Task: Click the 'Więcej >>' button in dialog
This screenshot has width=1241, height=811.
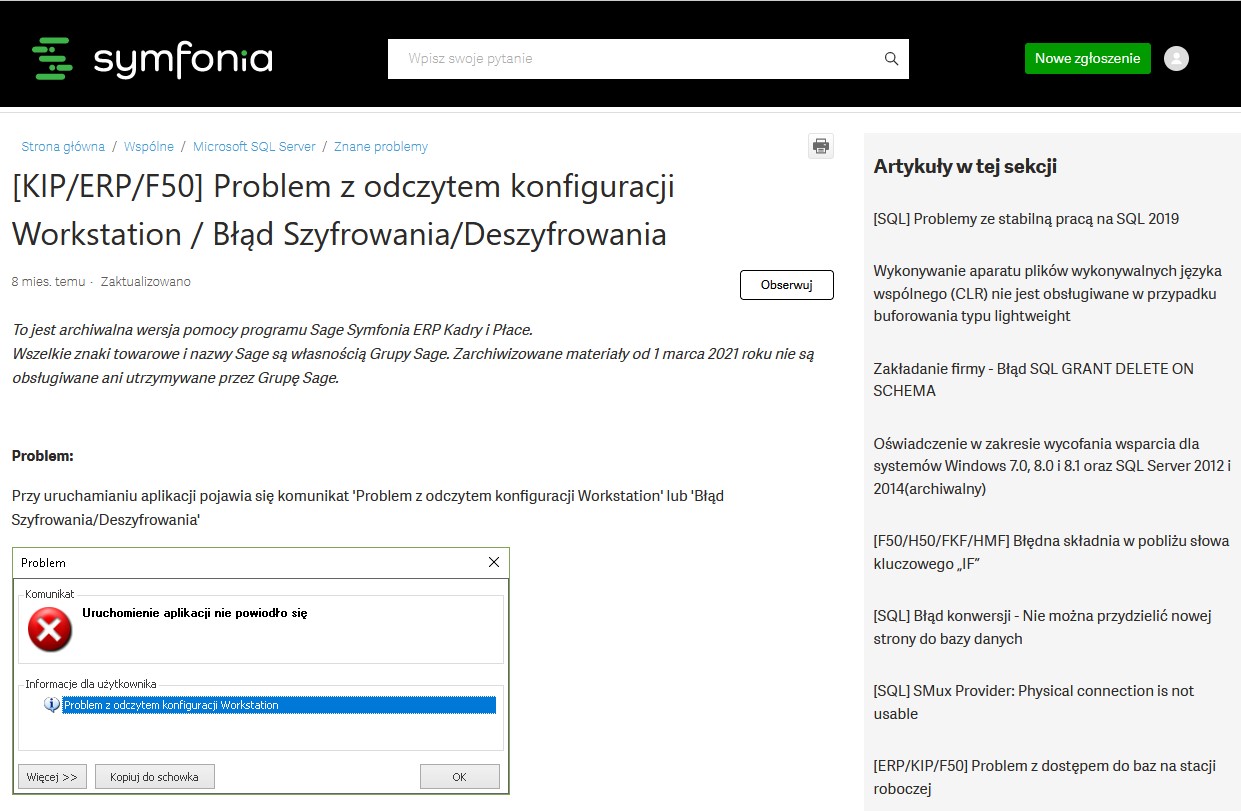Action: pyautogui.click(x=53, y=777)
